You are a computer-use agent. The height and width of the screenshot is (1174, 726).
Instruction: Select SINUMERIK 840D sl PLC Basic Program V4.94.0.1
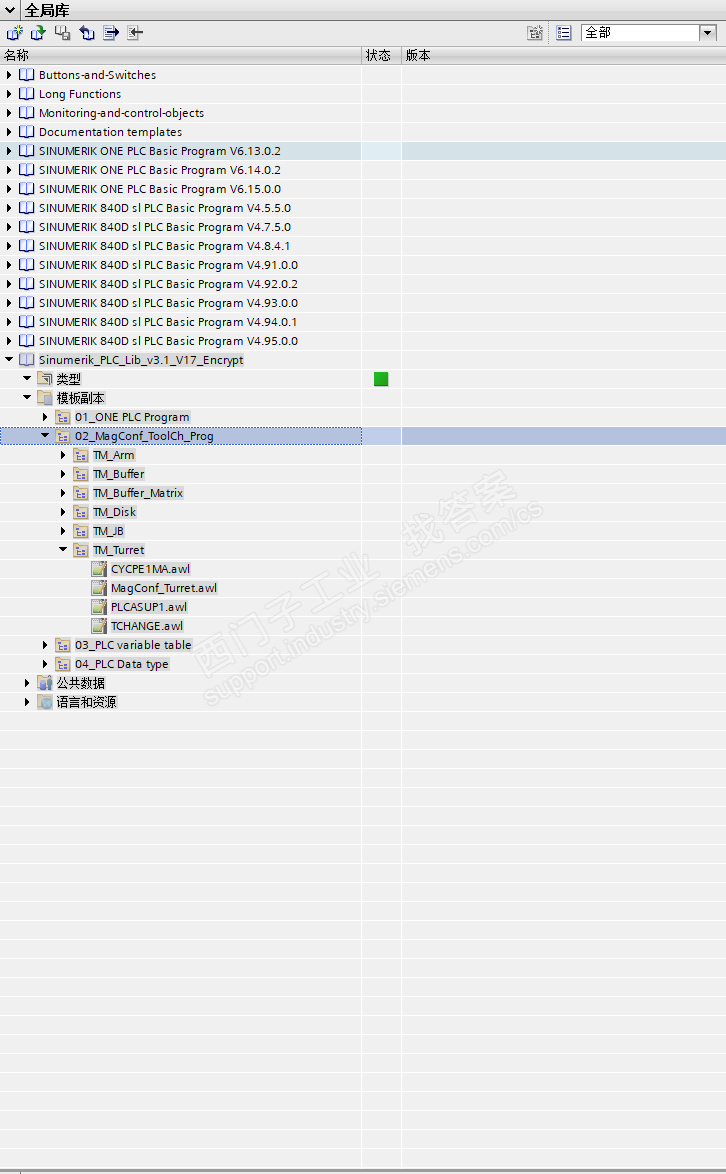pos(168,322)
